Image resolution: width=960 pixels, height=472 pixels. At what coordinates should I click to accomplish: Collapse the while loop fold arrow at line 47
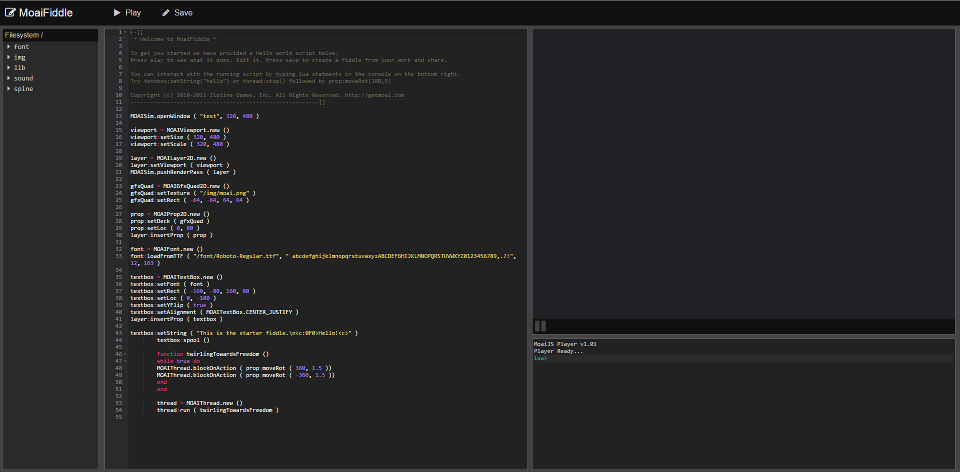tap(126, 361)
